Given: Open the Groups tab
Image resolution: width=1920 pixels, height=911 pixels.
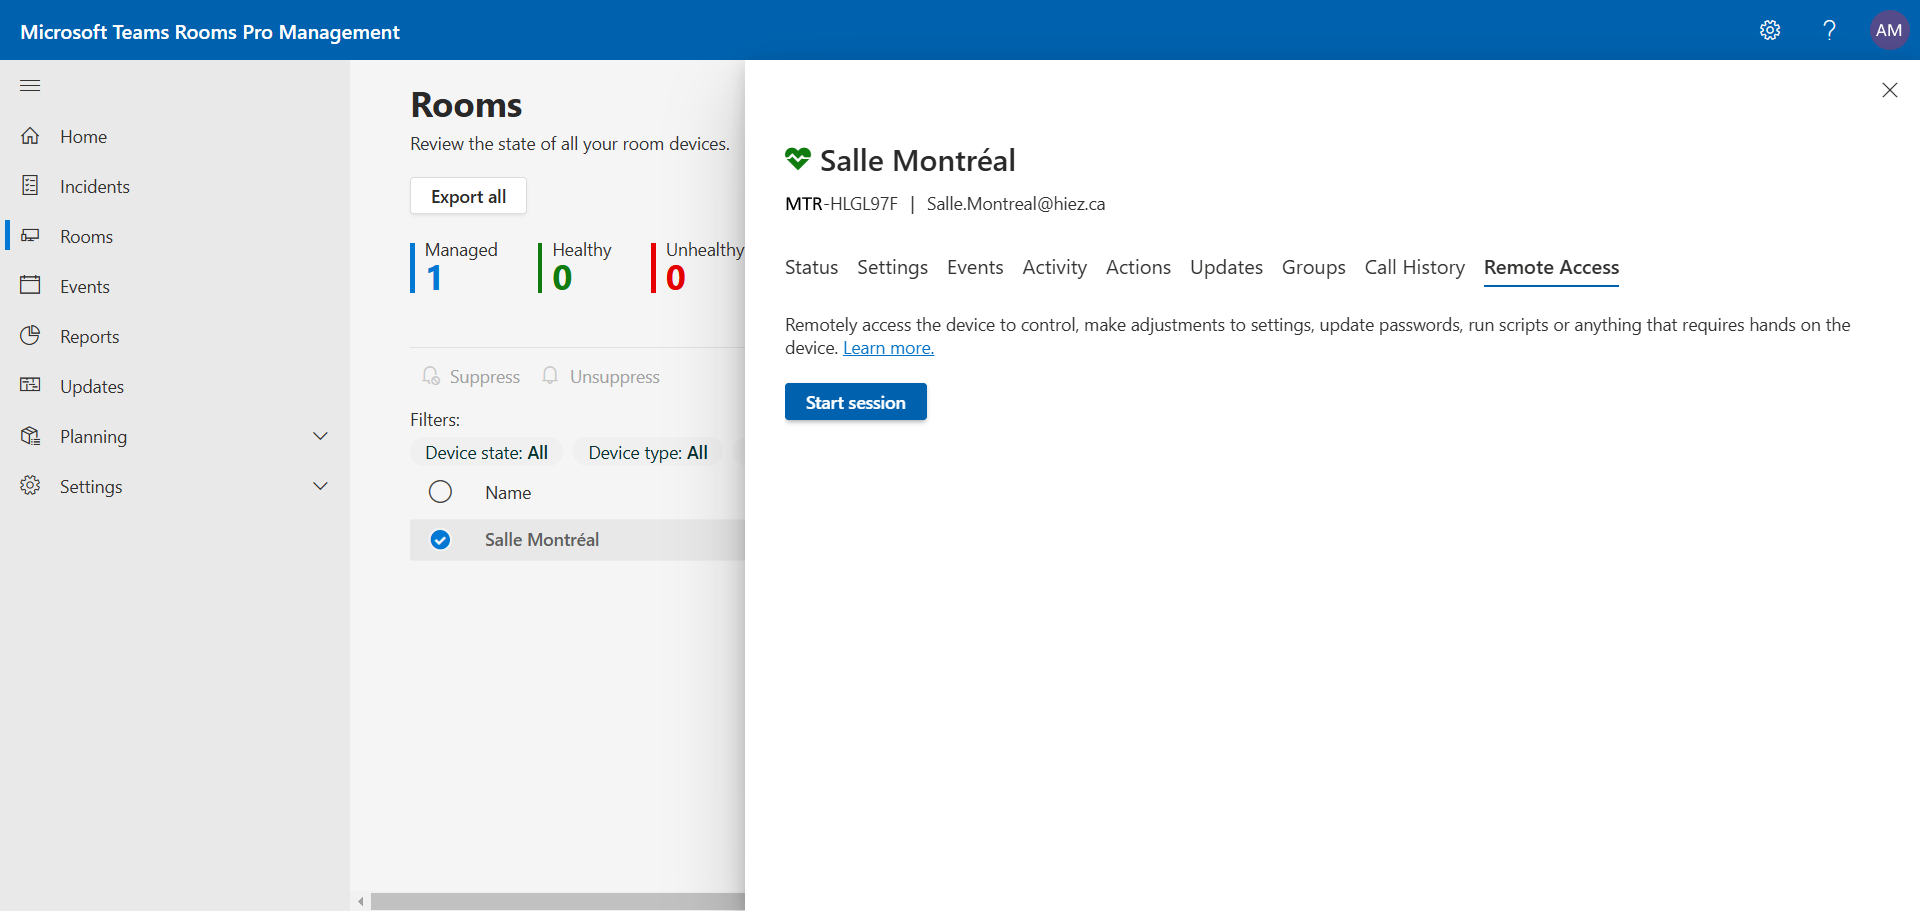Looking at the screenshot, I should [x=1314, y=268].
